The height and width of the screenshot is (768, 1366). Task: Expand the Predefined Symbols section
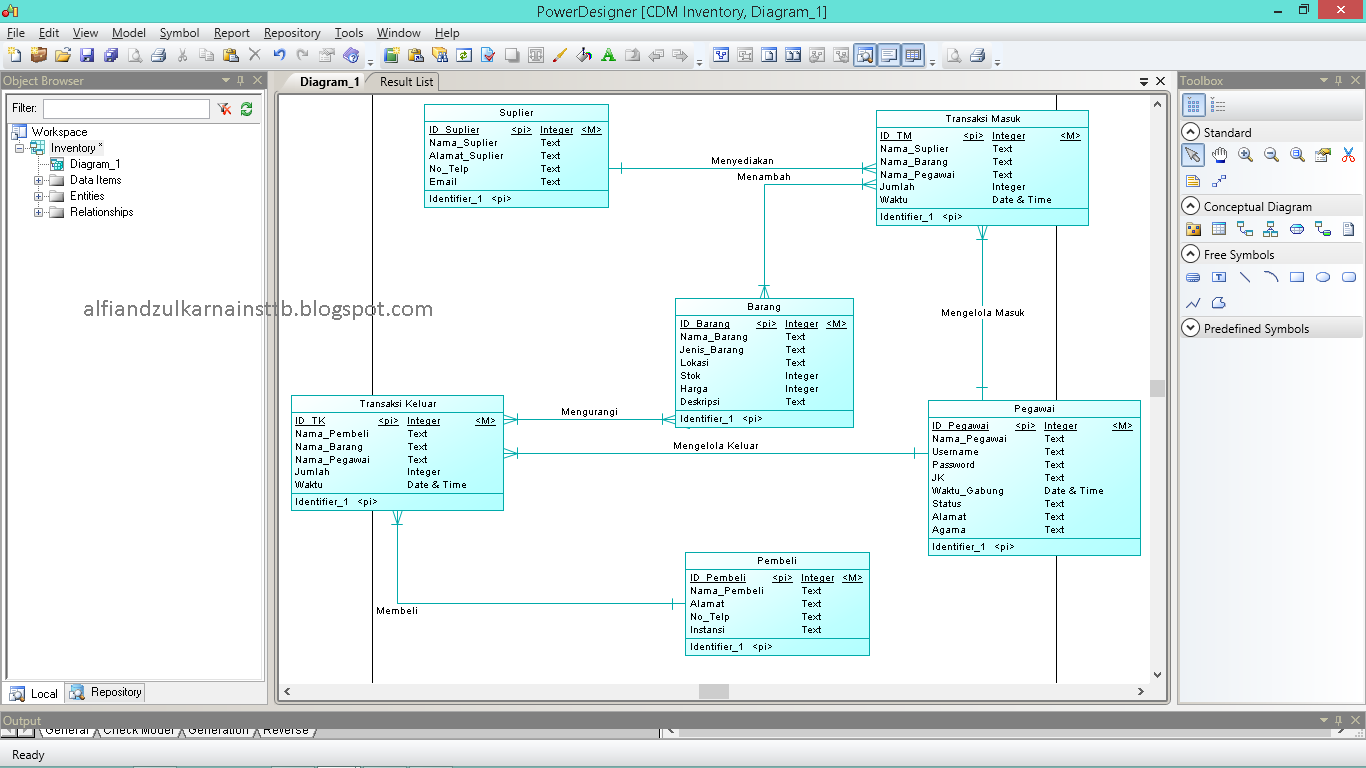(x=1190, y=328)
